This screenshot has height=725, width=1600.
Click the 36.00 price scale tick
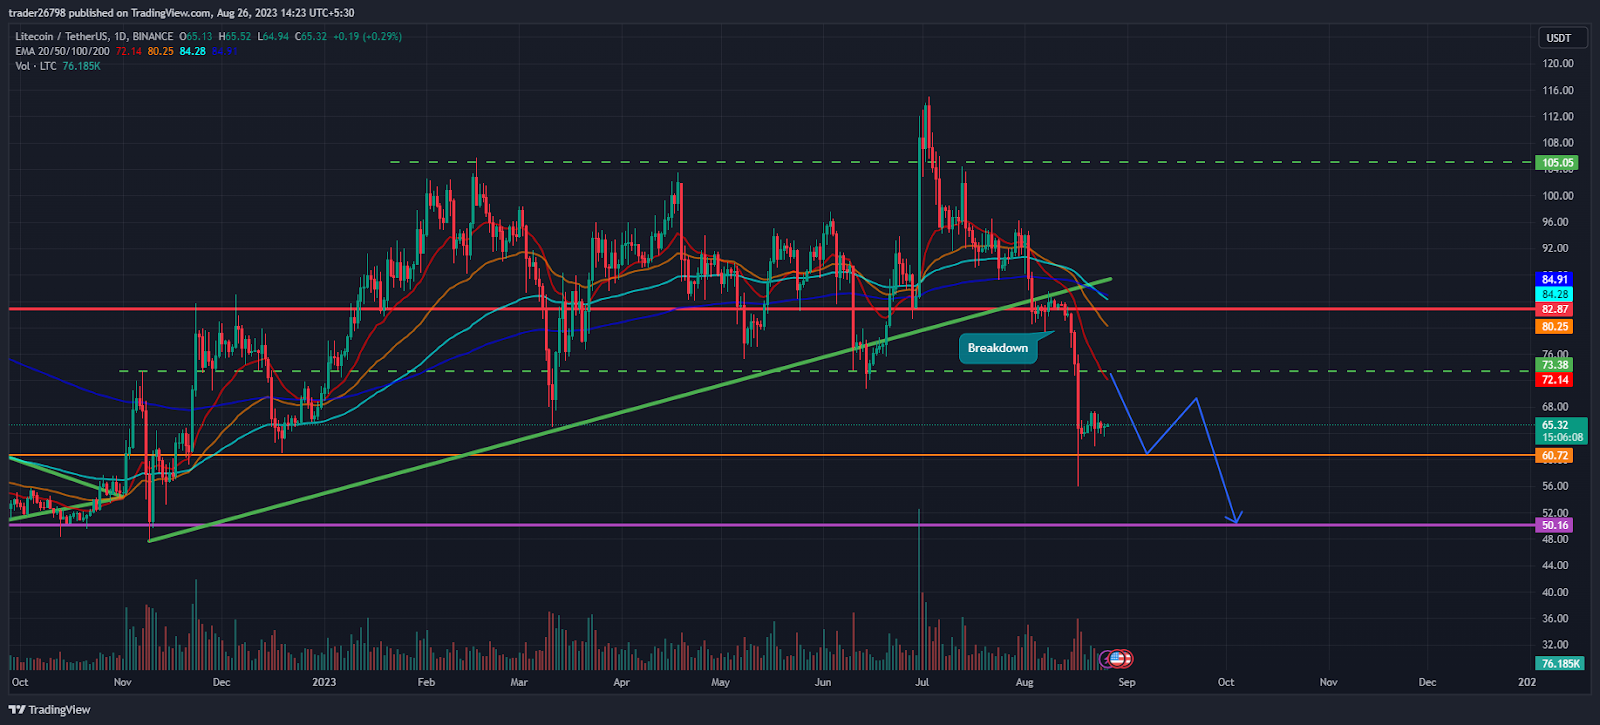point(1555,619)
